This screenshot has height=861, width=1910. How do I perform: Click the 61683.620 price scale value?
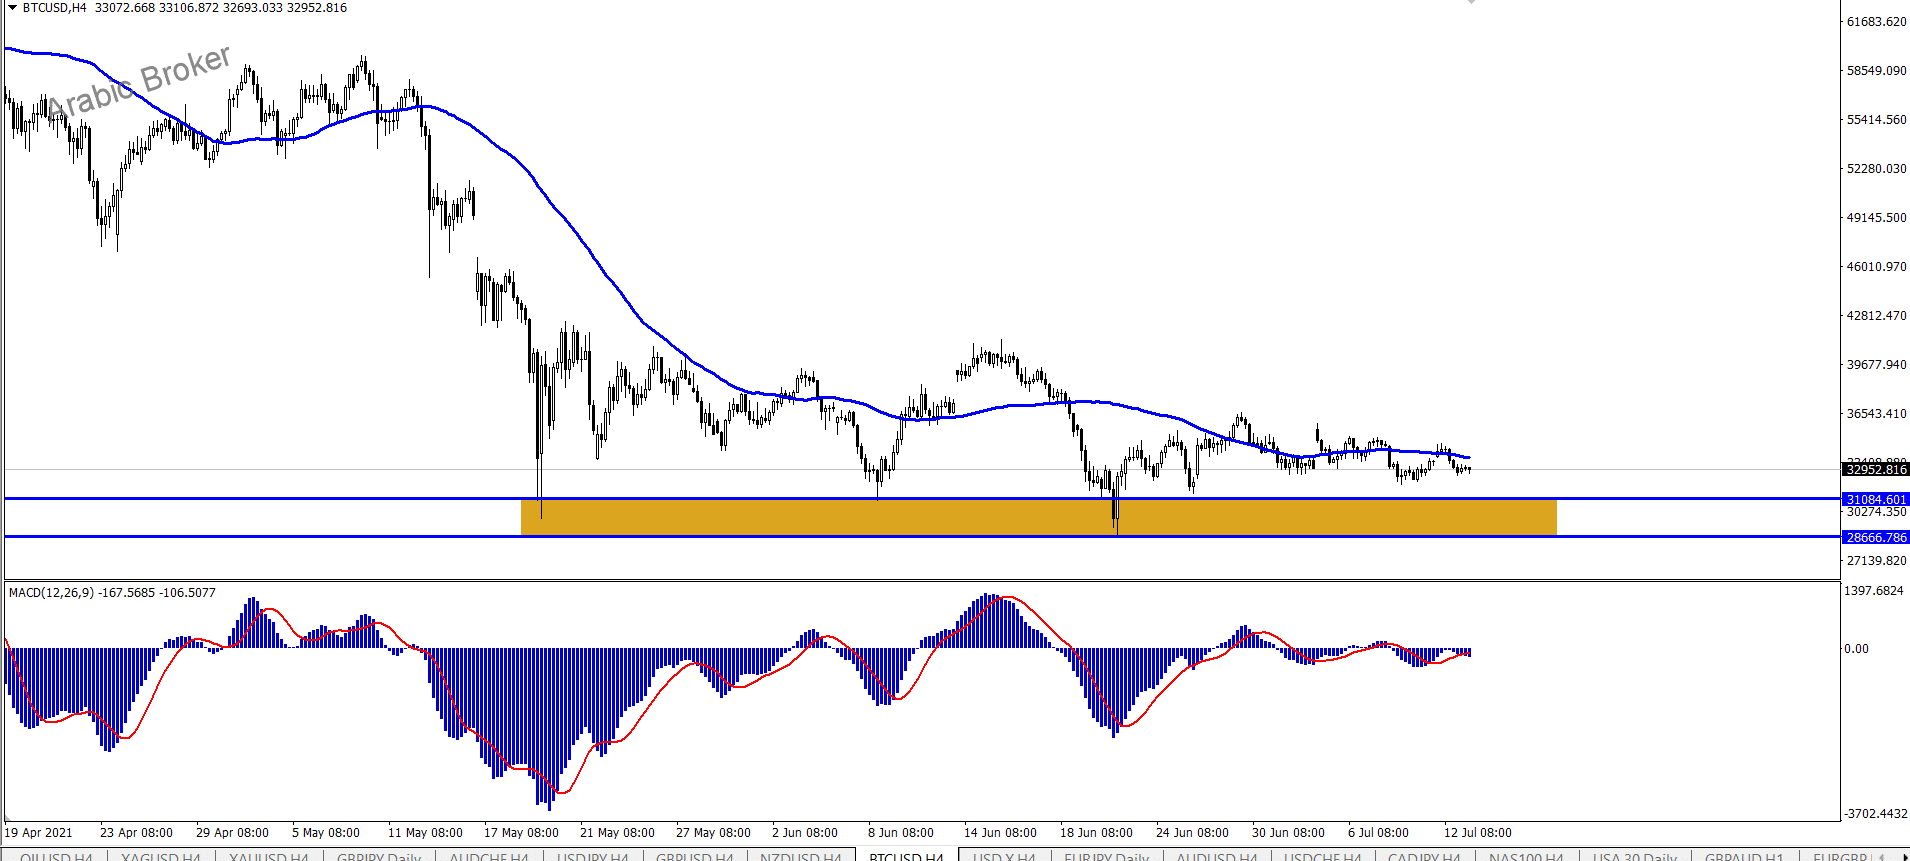pyautogui.click(x=1876, y=21)
